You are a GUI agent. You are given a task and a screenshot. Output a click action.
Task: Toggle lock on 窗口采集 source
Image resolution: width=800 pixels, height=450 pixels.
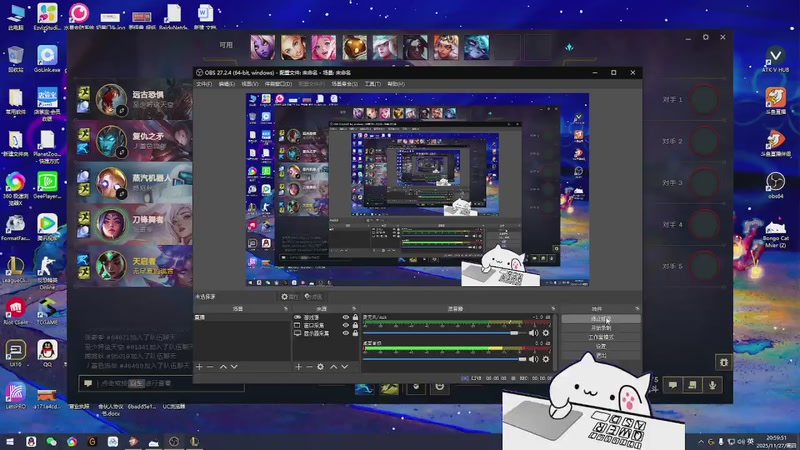pos(355,325)
